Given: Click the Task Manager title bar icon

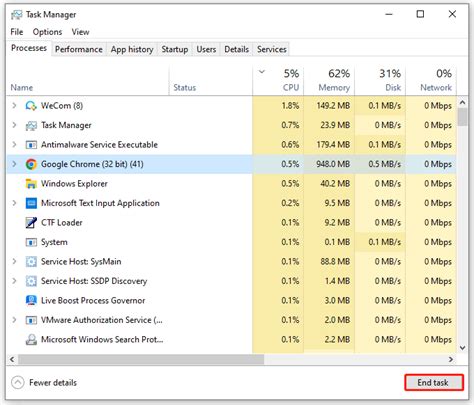Looking at the screenshot, I should point(16,15).
